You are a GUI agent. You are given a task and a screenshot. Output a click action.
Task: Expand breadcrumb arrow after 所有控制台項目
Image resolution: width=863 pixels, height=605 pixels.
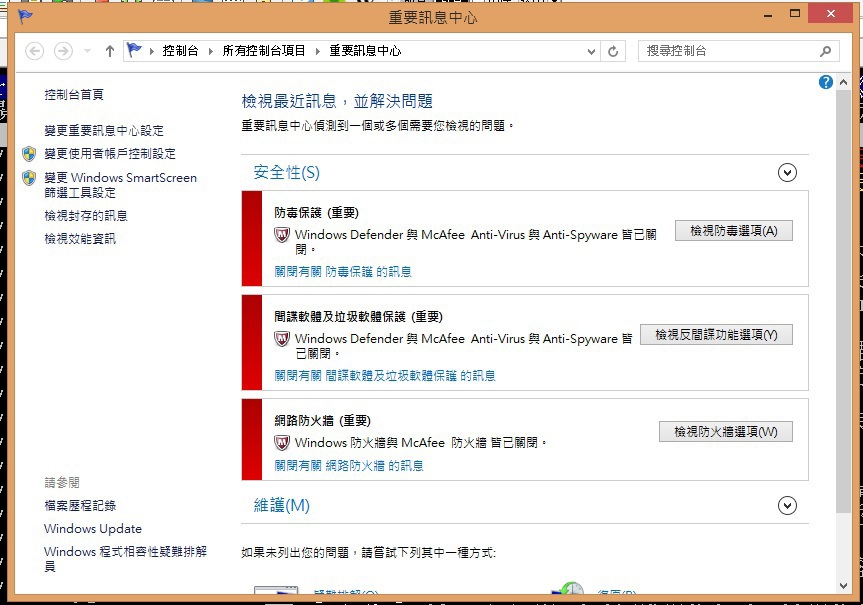tap(318, 51)
